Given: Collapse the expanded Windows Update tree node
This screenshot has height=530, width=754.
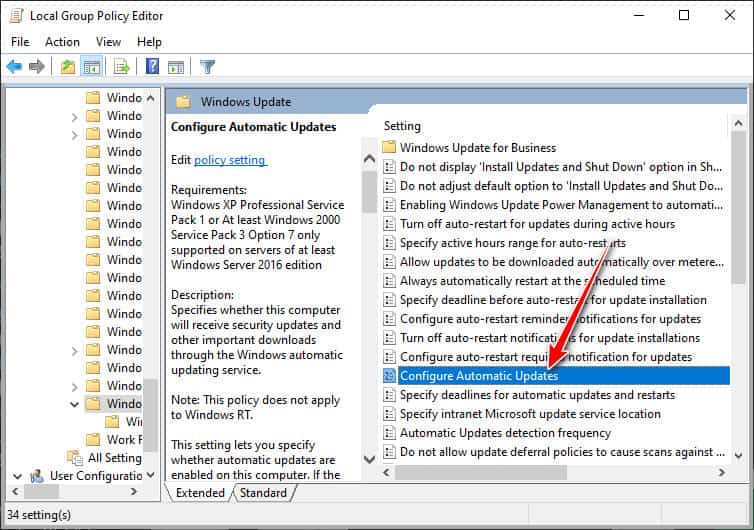Looking at the screenshot, I should (x=75, y=404).
